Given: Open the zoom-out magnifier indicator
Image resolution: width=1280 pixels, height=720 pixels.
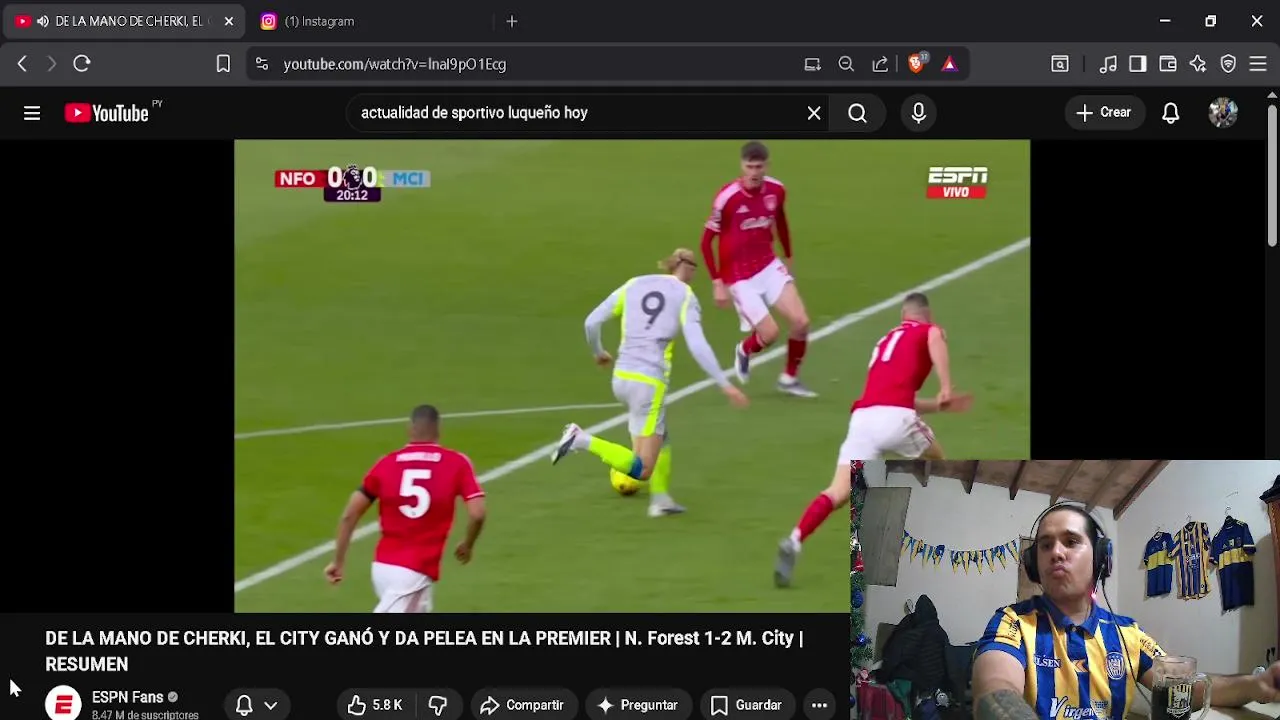Looking at the screenshot, I should pyautogui.click(x=846, y=64).
